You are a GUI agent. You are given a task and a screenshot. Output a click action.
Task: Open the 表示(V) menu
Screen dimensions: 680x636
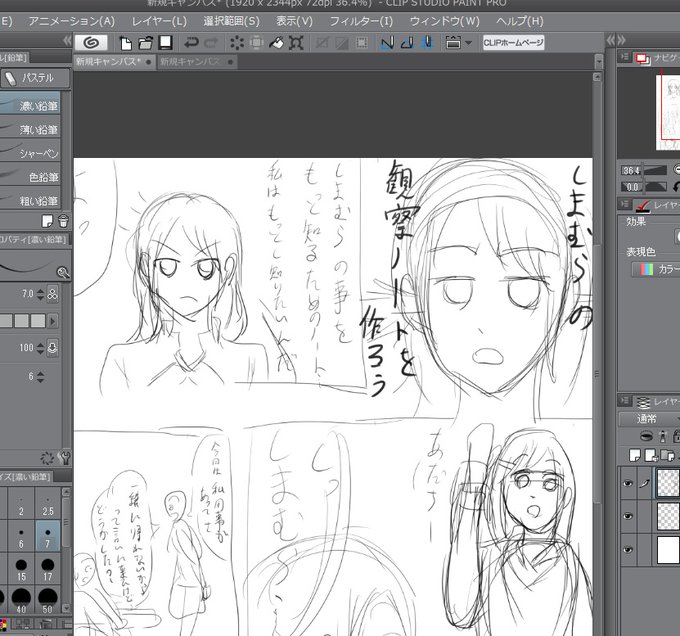(294, 21)
